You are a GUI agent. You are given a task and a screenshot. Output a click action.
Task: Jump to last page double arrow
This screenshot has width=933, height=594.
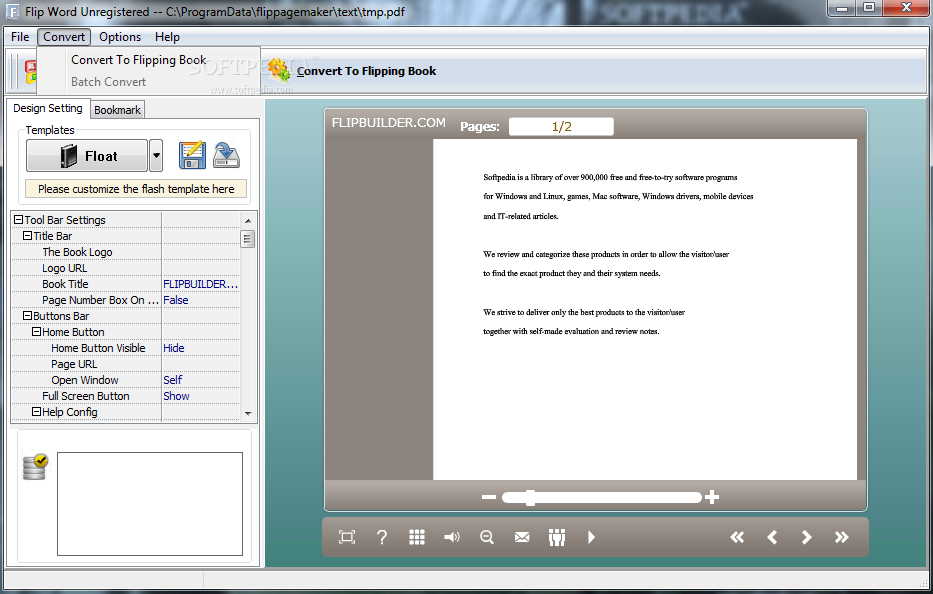[x=841, y=537]
